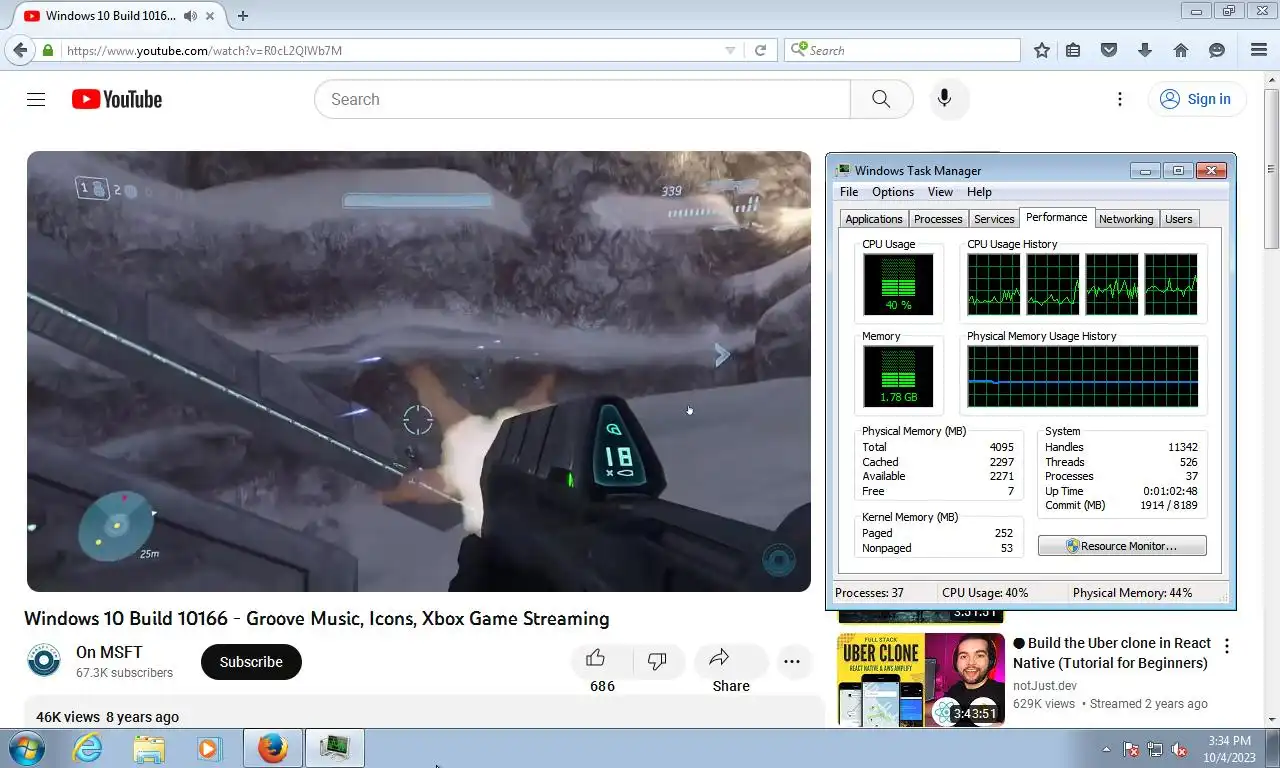Image resolution: width=1280 pixels, height=768 pixels.
Task: Show bookmarks list in Firefox toolbar
Action: click(x=1073, y=50)
